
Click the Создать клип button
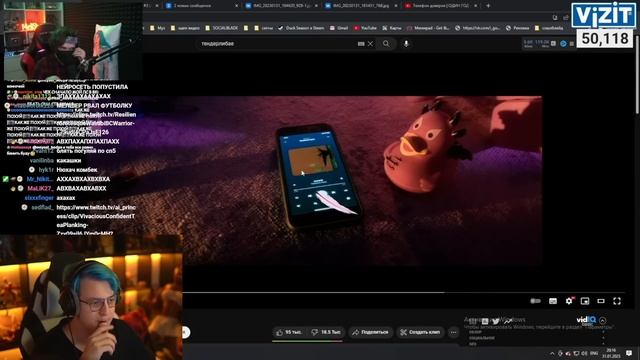pyautogui.click(x=420, y=332)
